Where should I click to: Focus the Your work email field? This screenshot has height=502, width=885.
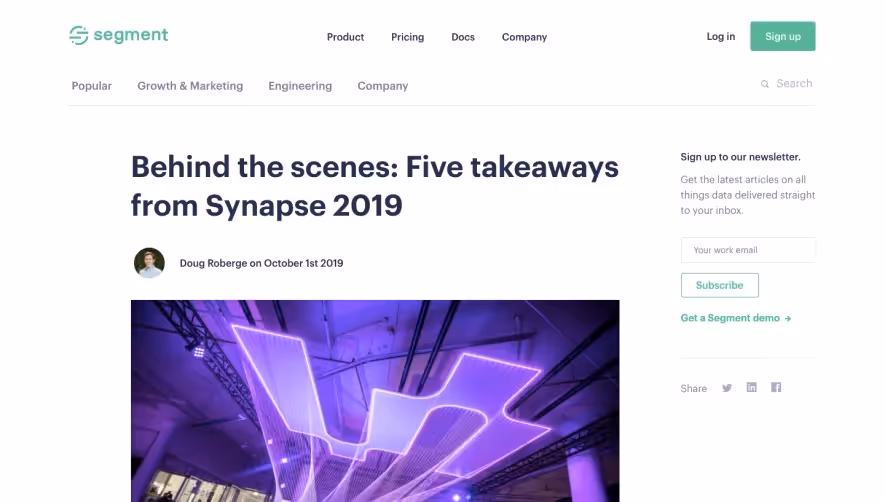(x=748, y=250)
